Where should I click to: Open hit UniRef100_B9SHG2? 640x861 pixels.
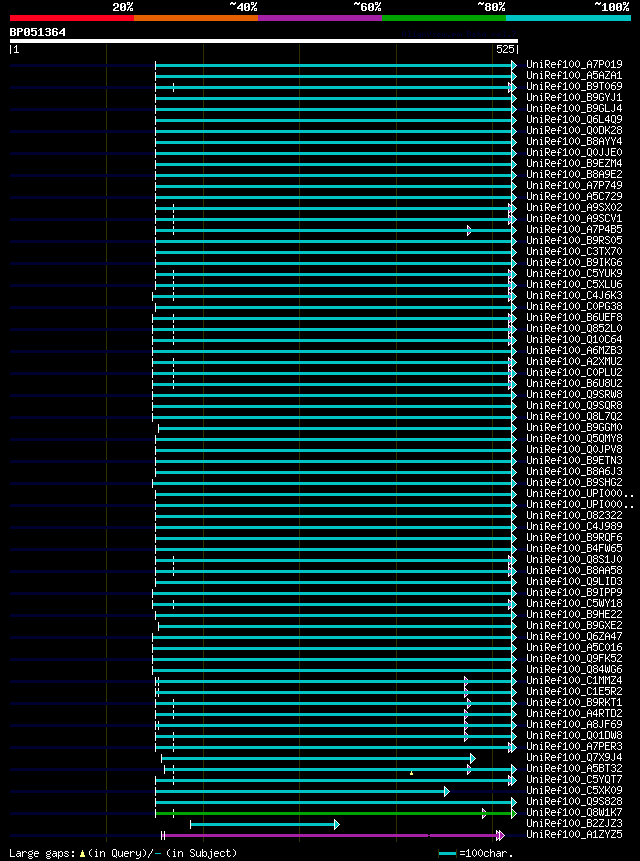[574, 482]
